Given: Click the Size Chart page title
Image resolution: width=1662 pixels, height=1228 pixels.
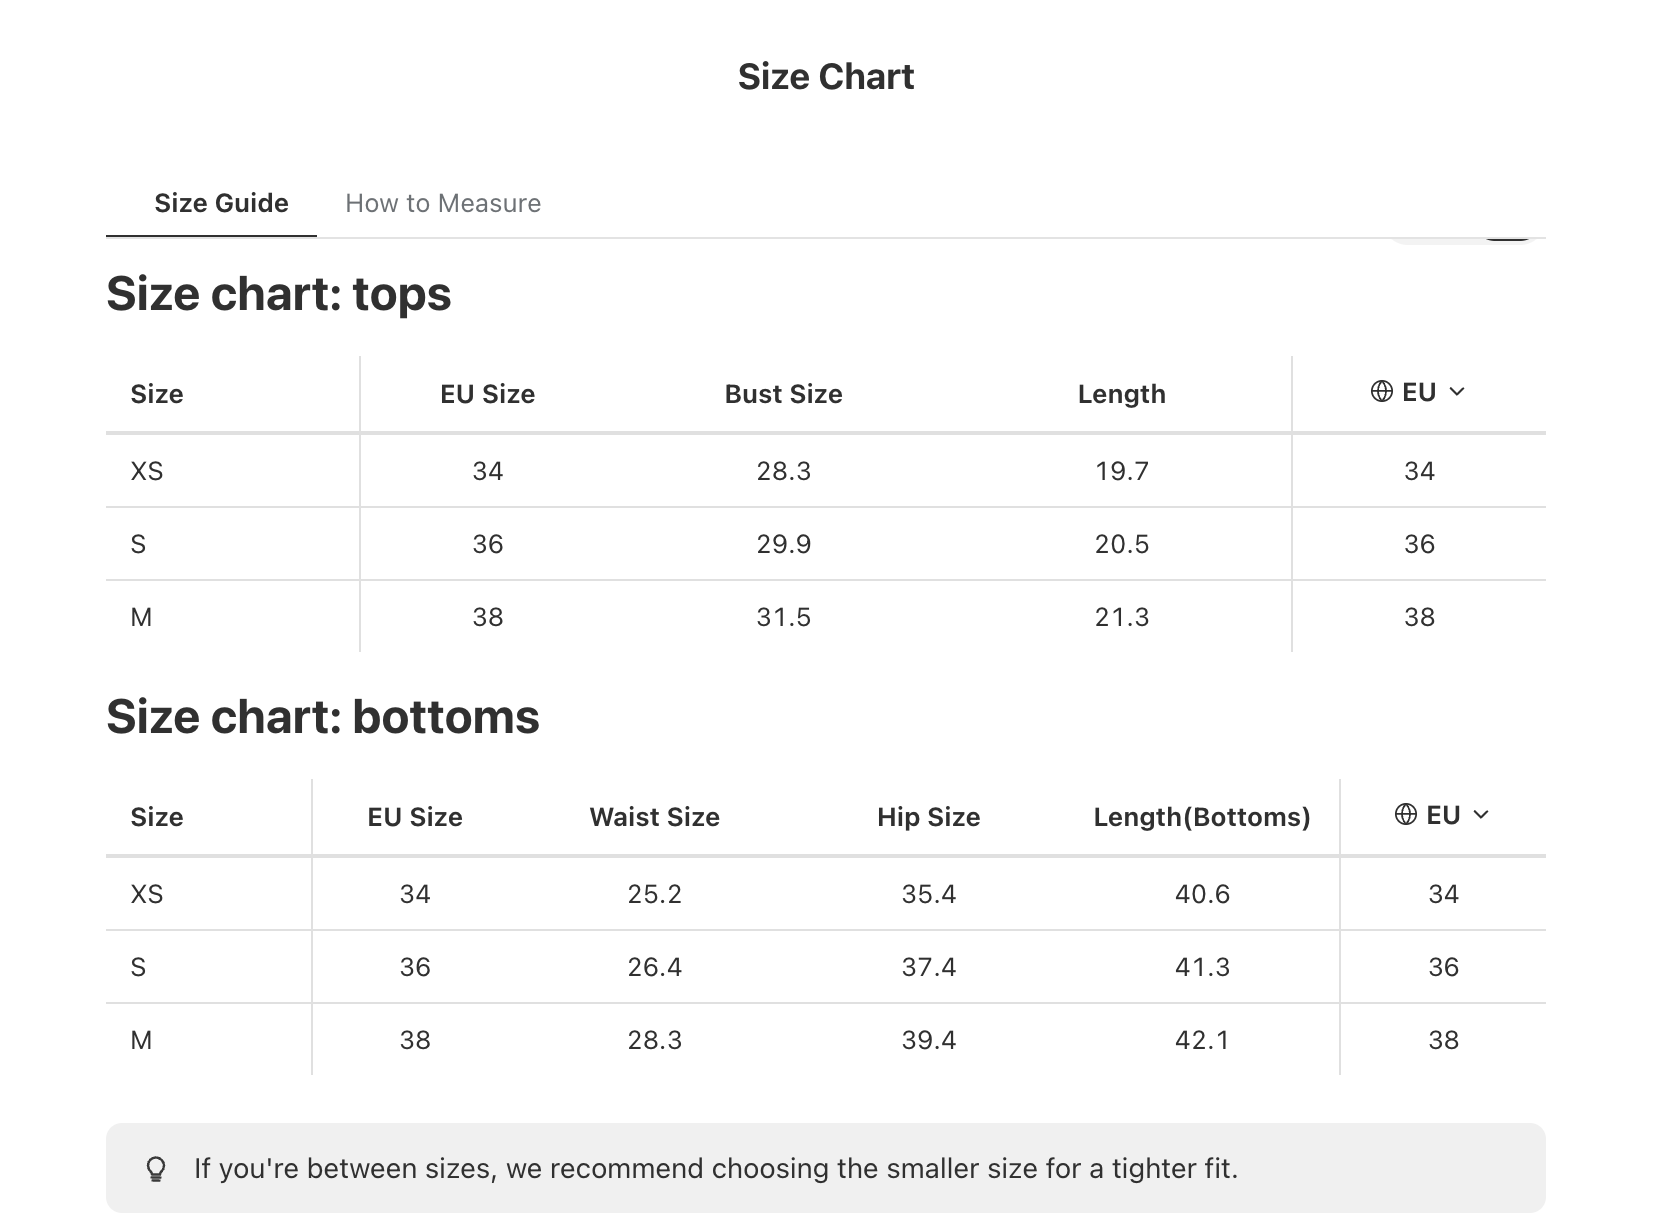Looking at the screenshot, I should [x=826, y=77].
